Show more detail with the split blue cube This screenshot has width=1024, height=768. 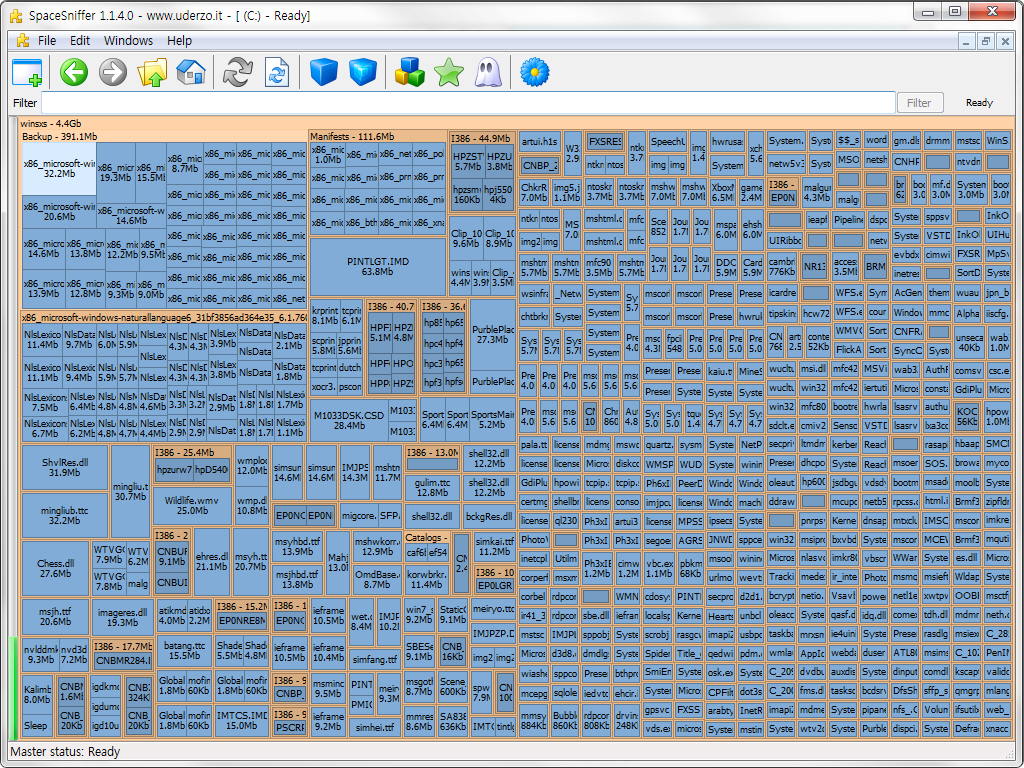tap(362, 72)
